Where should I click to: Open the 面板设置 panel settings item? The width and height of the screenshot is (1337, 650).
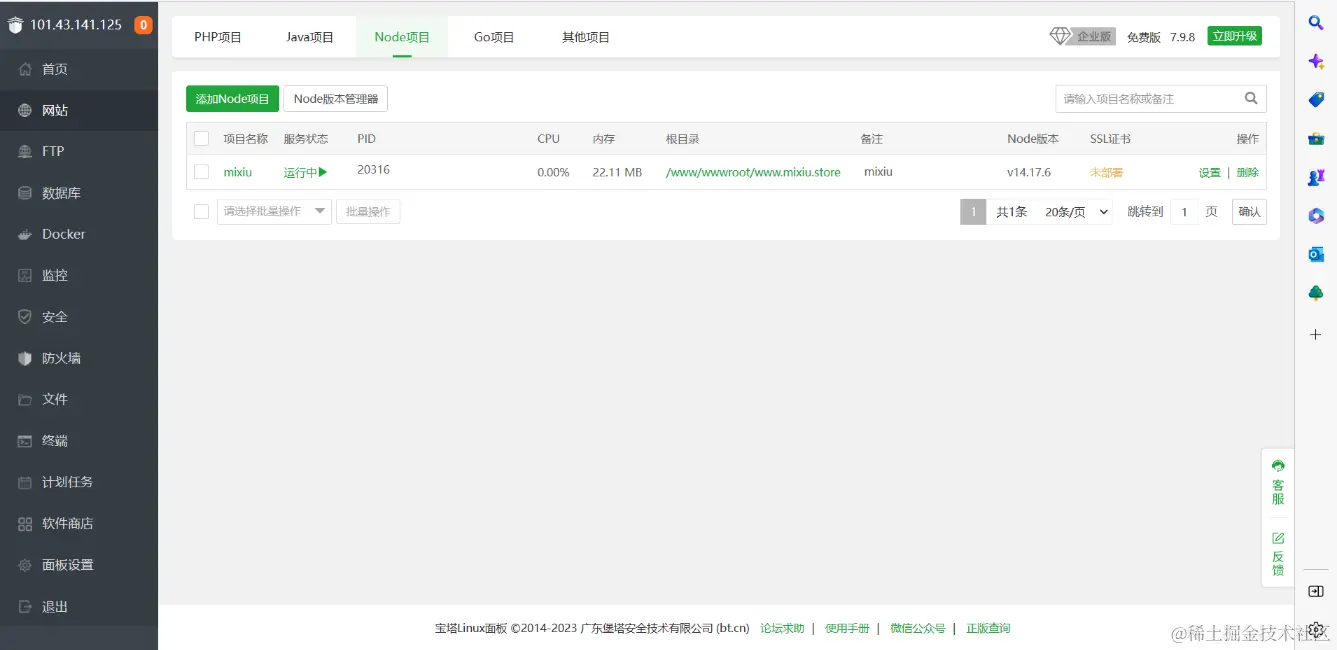tap(79, 565)
